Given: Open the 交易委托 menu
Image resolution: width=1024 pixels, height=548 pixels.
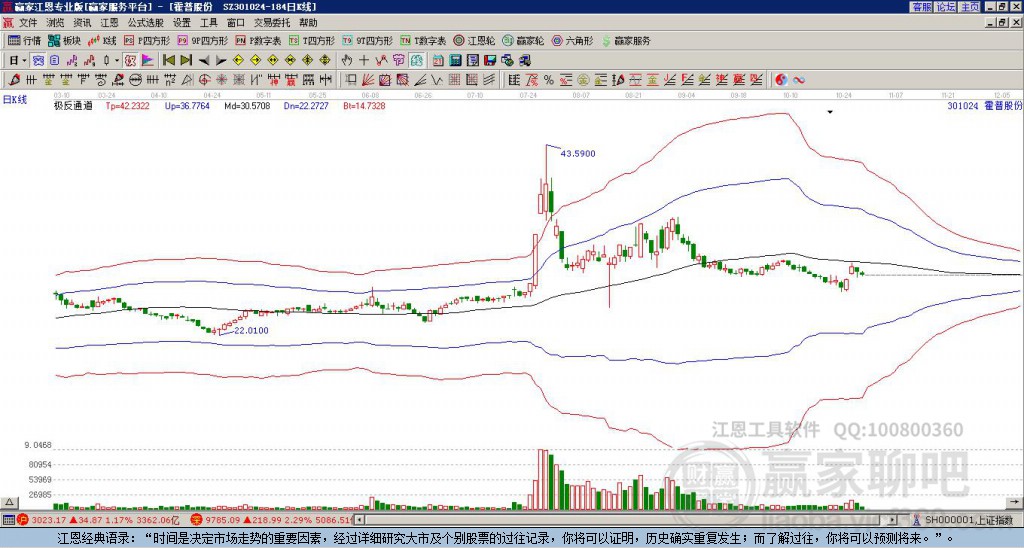Looking at the screenshot, I should tap(272, 23).
